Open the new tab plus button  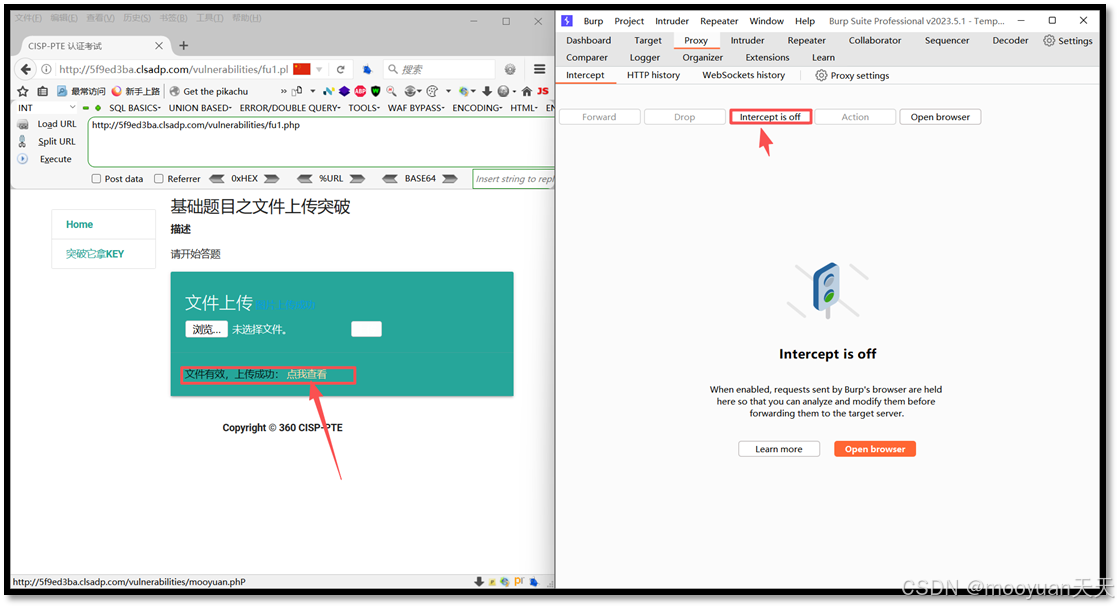coord(183,46)
